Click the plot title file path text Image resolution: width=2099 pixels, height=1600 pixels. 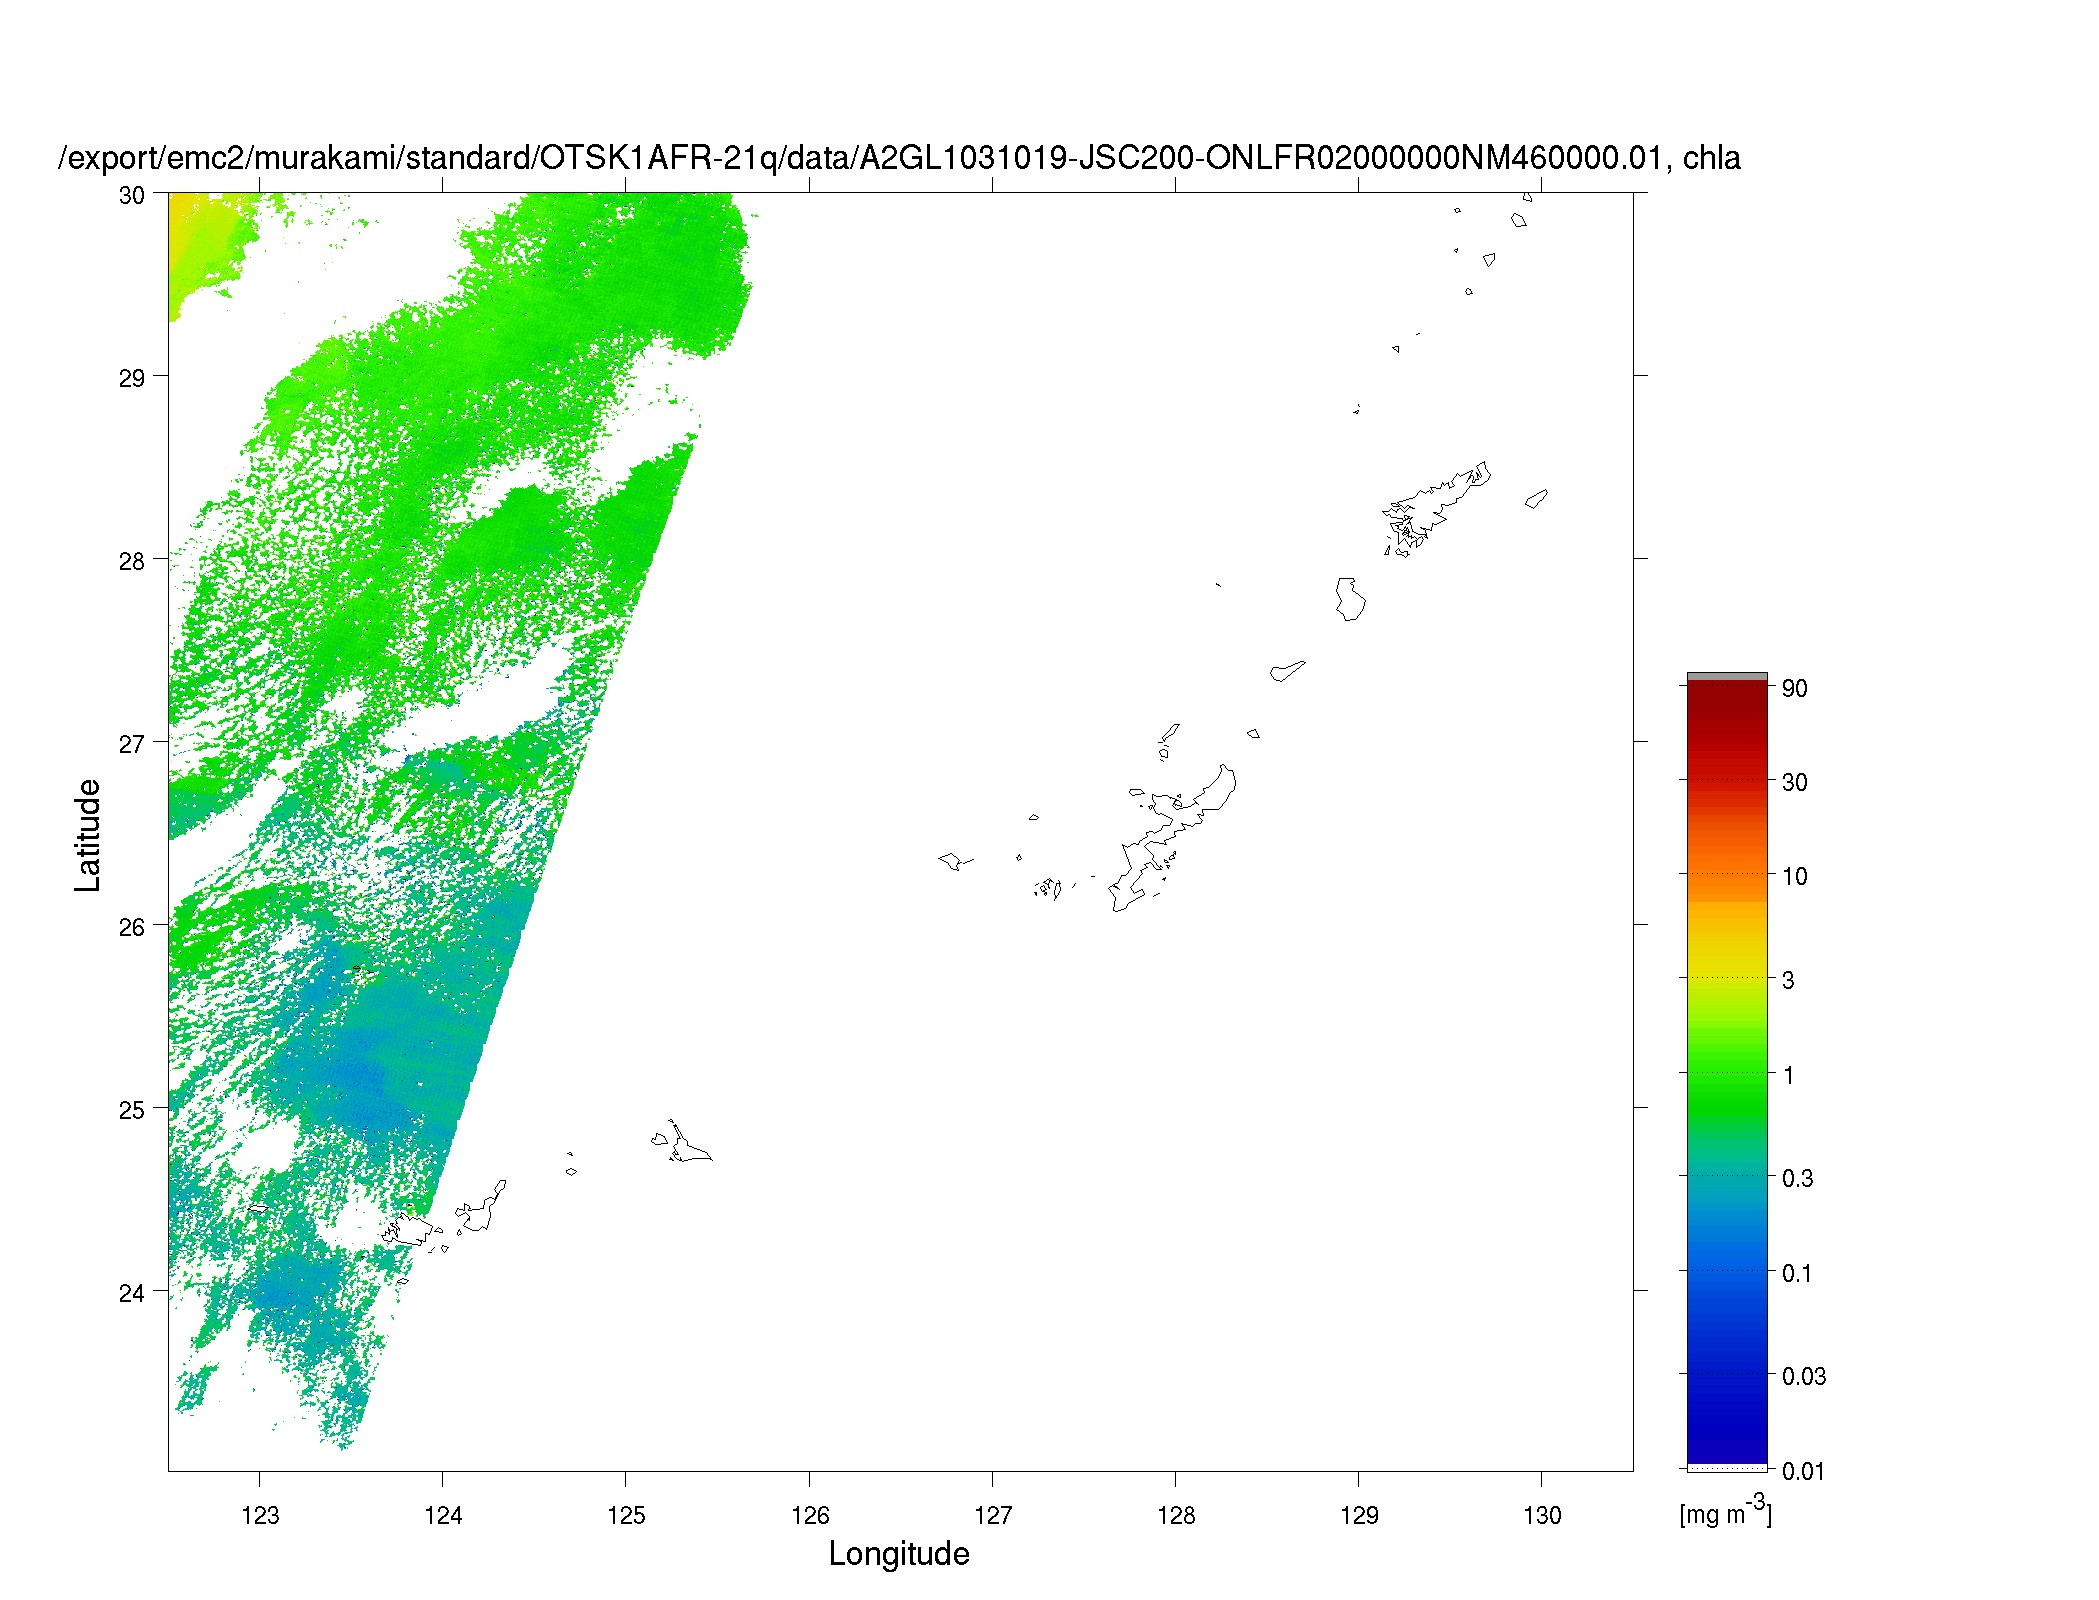click(x=899, y=158)
